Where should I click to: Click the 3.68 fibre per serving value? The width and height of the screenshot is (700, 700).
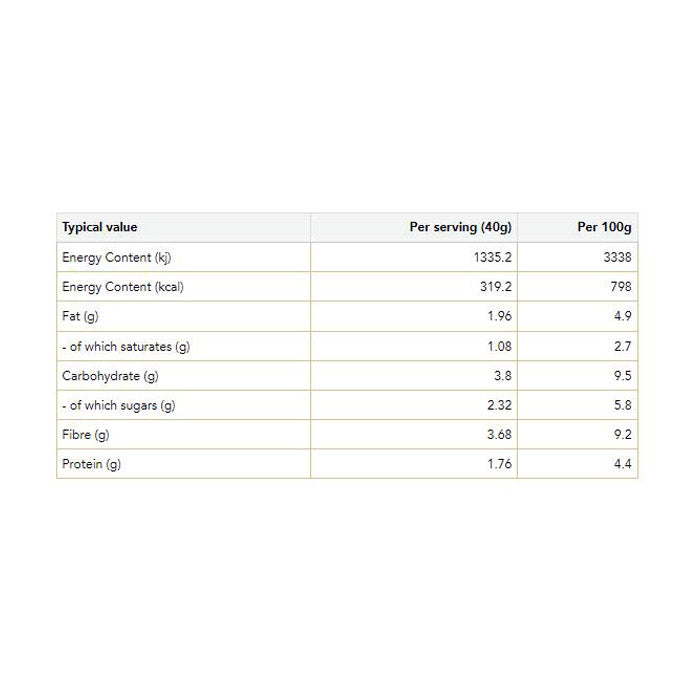(498, 435)
